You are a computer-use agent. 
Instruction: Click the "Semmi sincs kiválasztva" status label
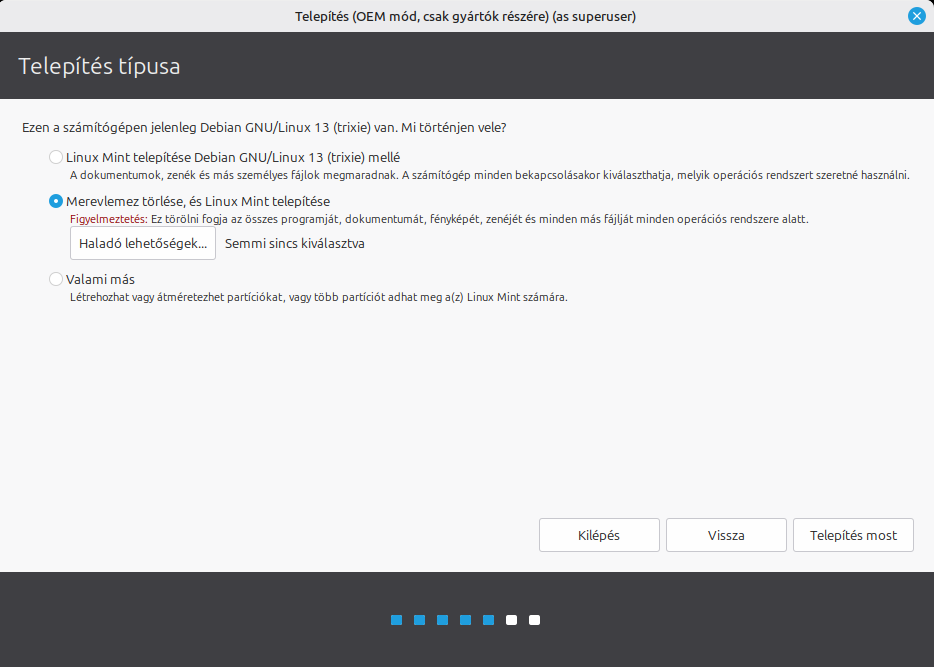[294, 243]
